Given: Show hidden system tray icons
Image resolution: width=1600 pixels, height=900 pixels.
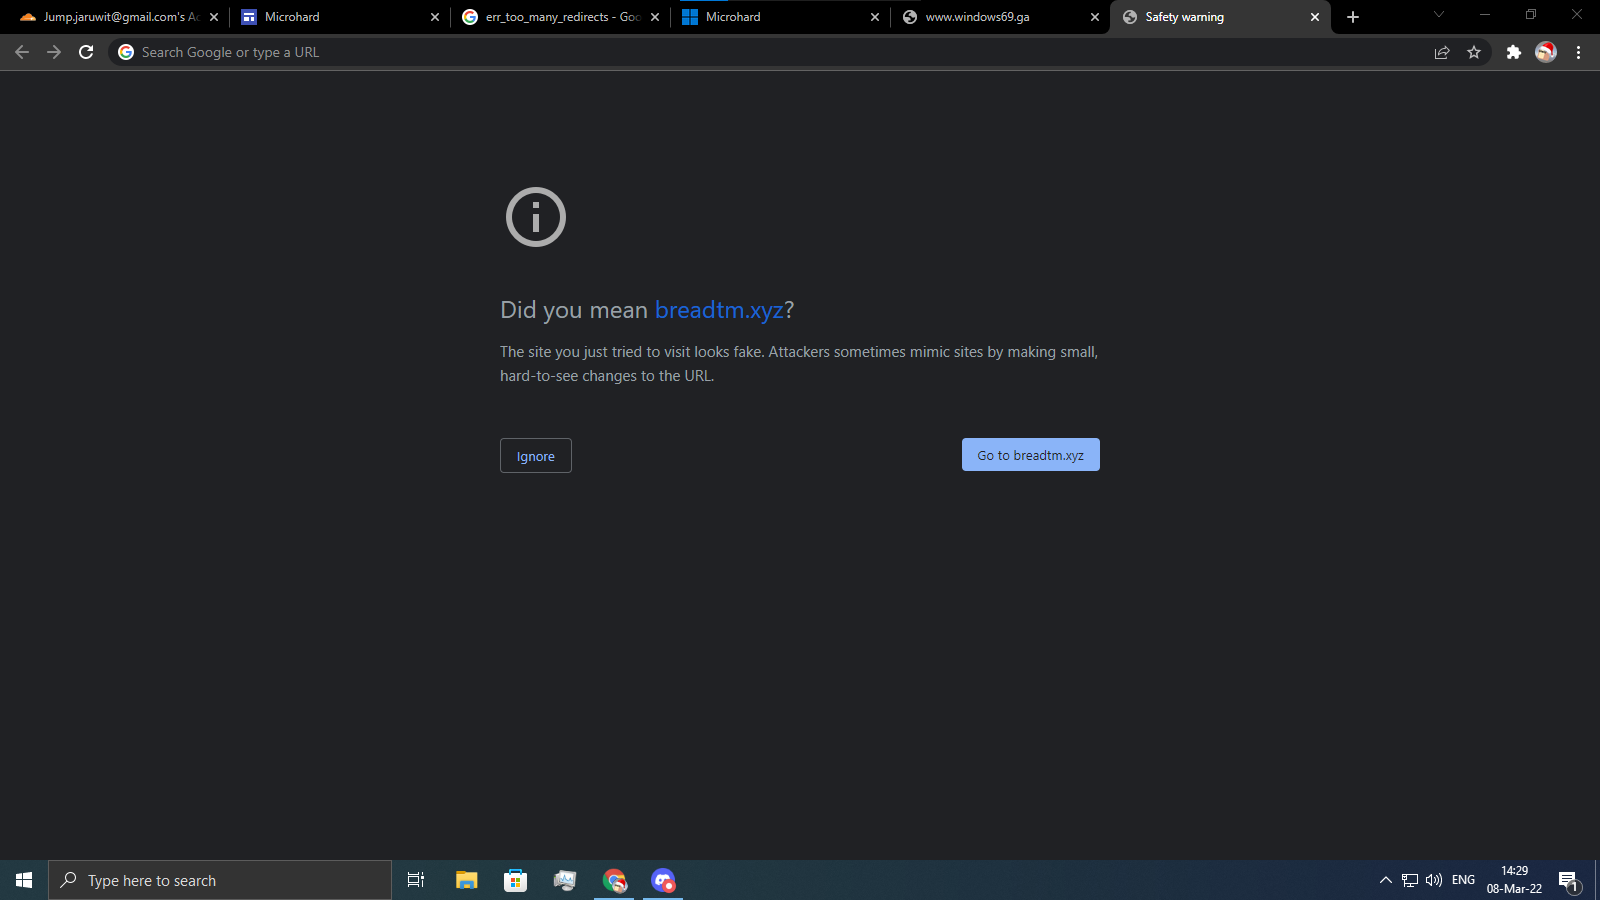Looking at the screenshot, I should point(1385,880).
